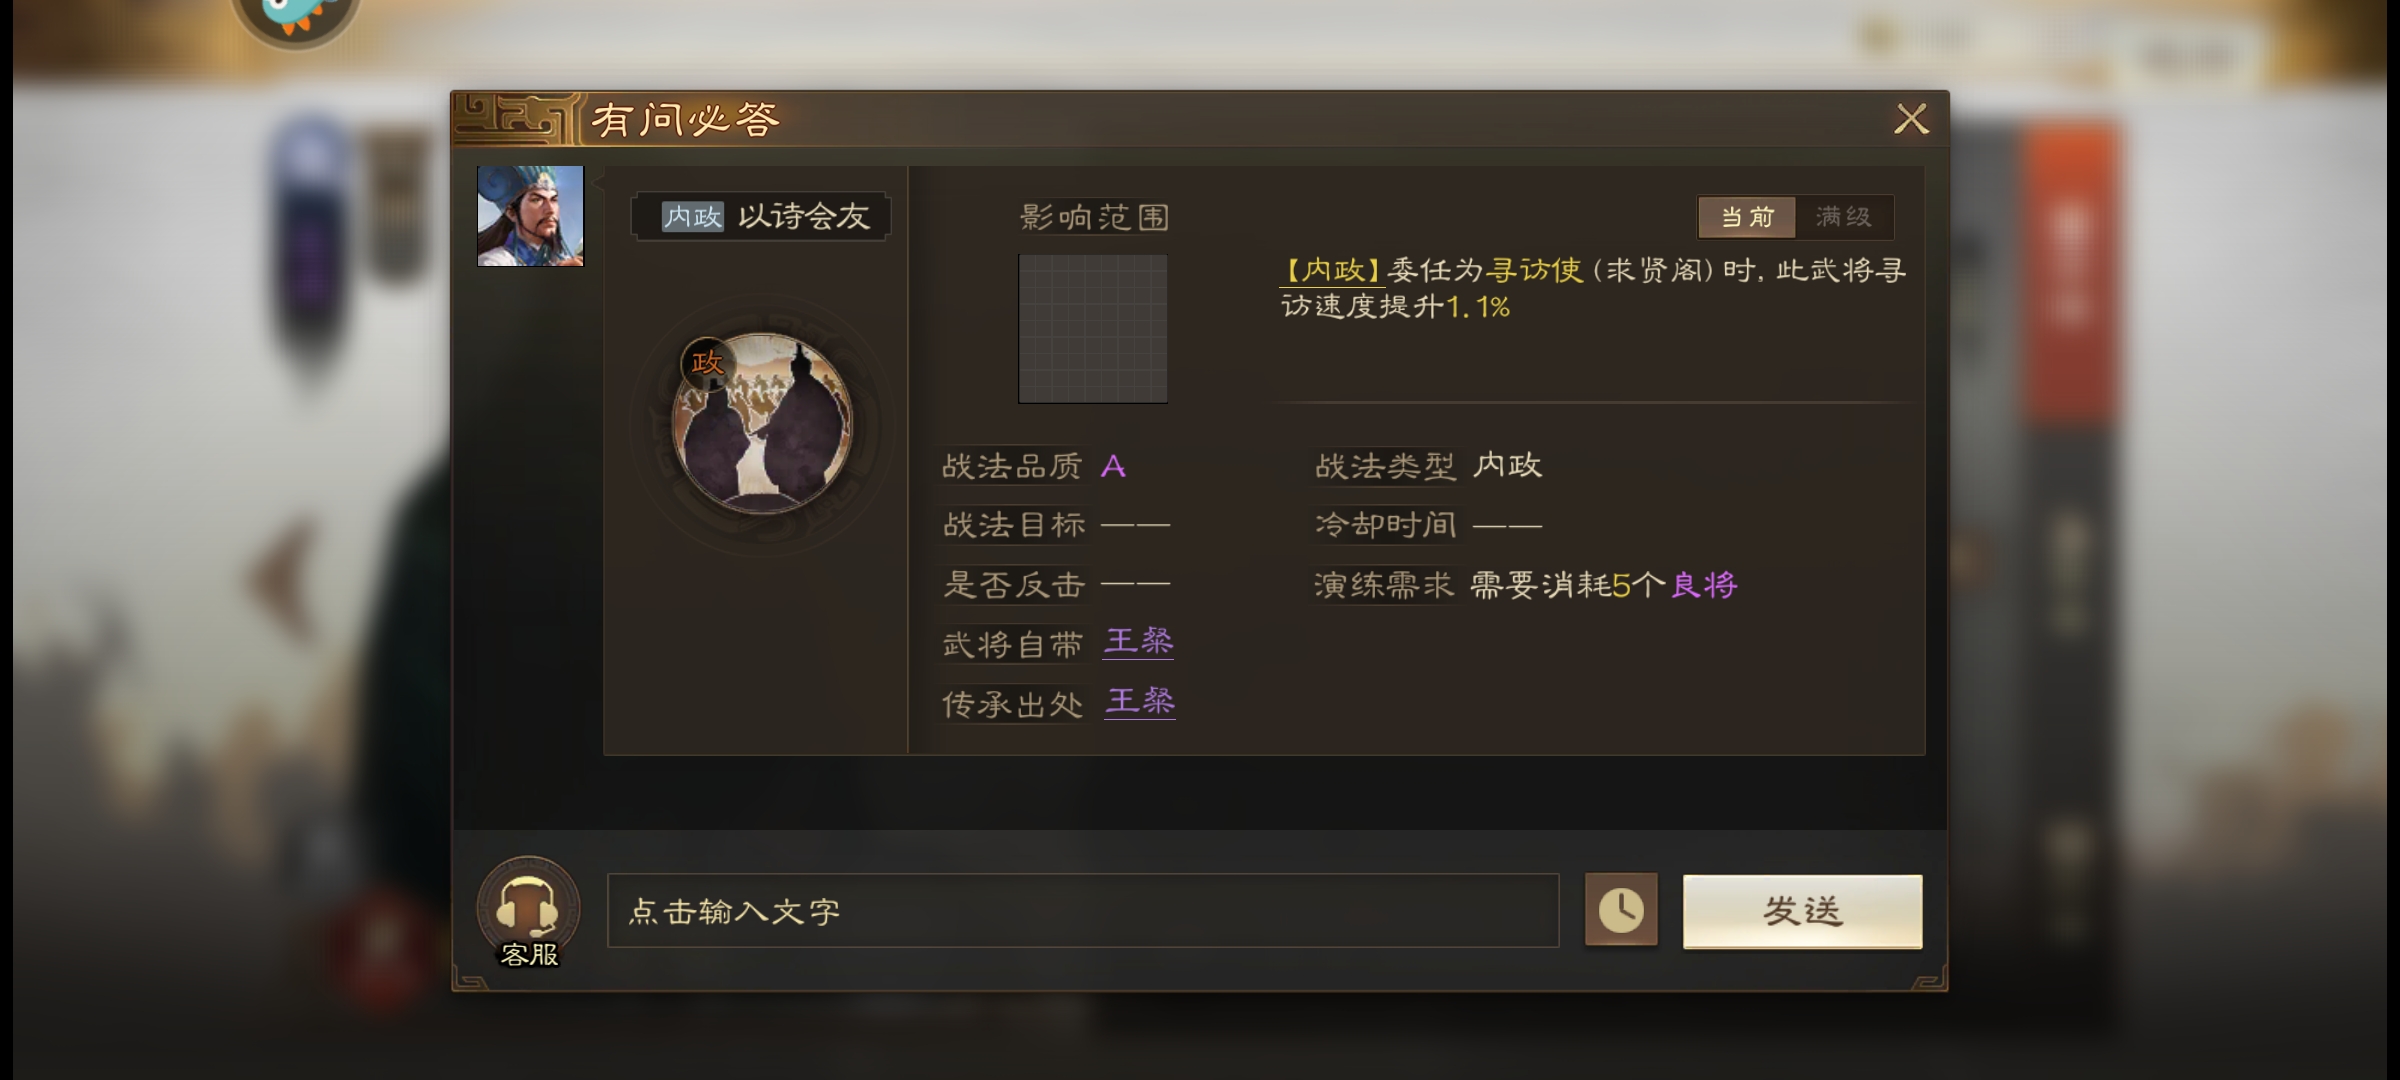This screenshot has width=2400, height=1080.
Task: Open 王粲 link beside 武将自带
Action: coord(1138,641)
